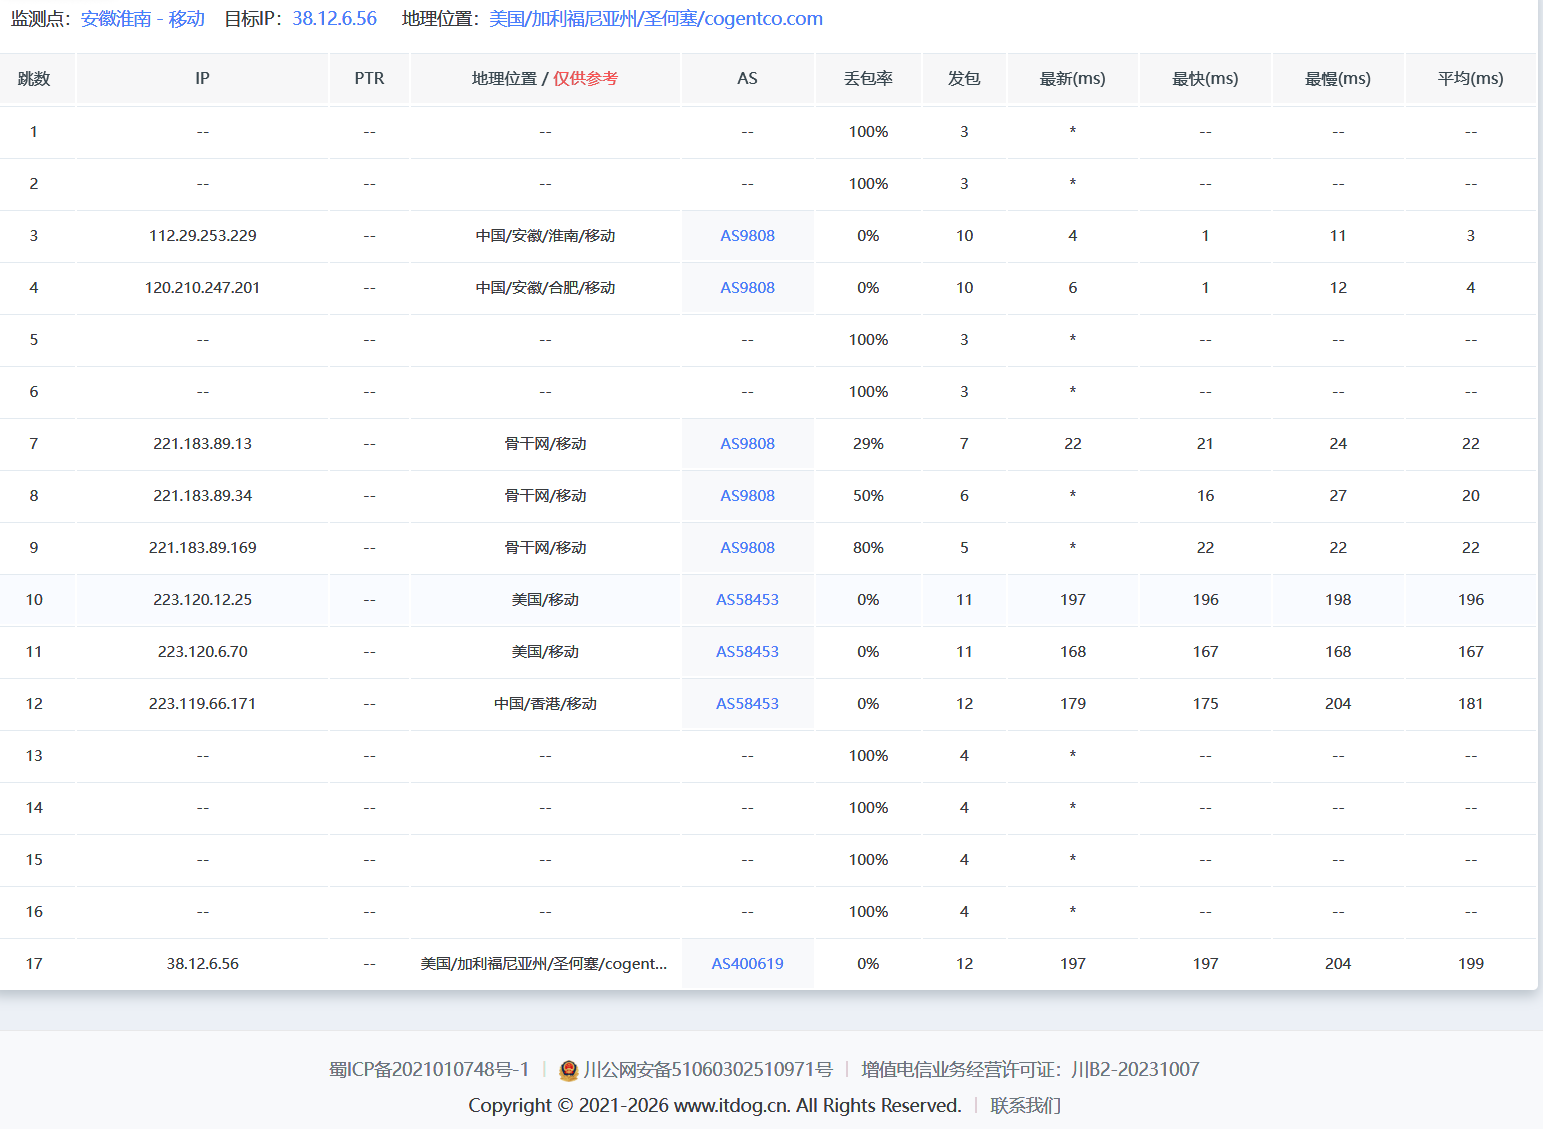1543x1129 pixels.
Task: Click the 平均(ms) column header
Action: (x=1470, y=79)
